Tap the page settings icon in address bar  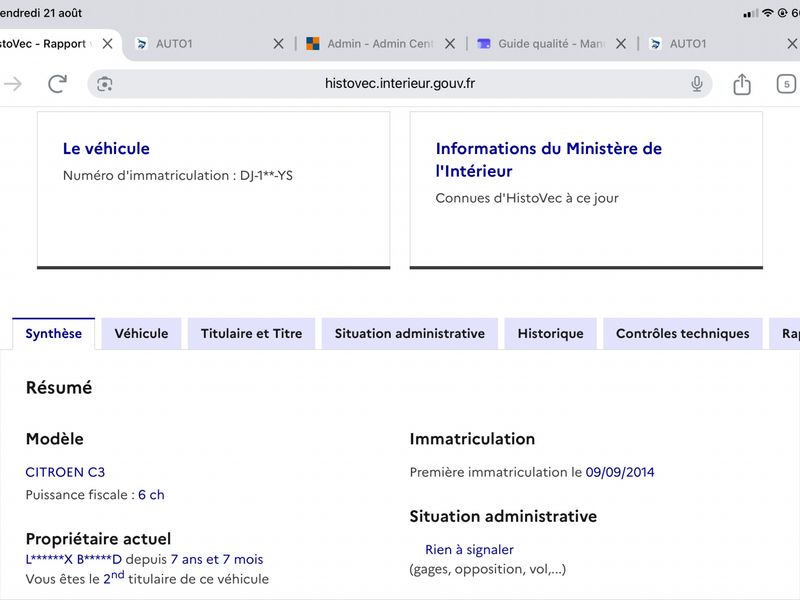tap(105, 84)
